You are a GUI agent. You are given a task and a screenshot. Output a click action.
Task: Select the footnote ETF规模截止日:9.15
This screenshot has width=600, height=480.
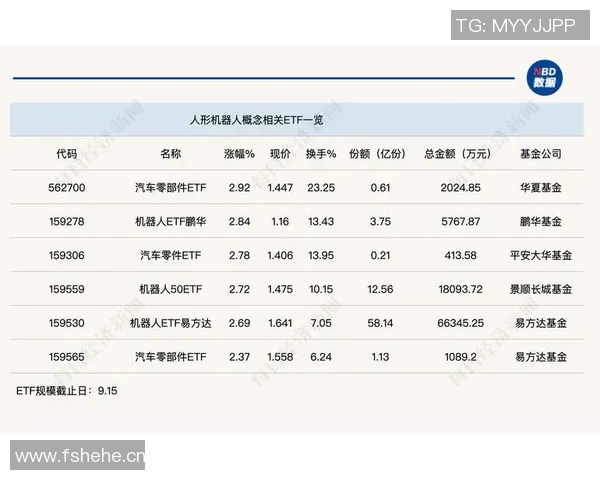click(x=67, y=391)
